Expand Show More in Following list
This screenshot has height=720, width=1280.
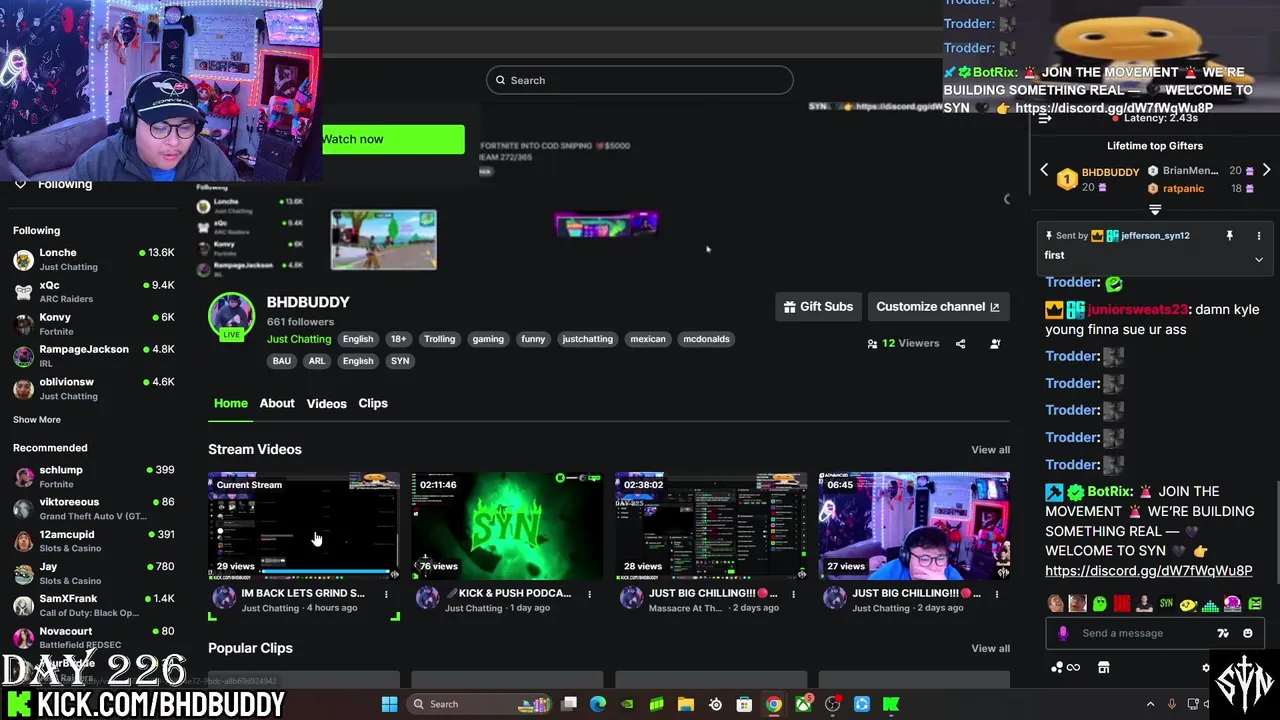37,420
